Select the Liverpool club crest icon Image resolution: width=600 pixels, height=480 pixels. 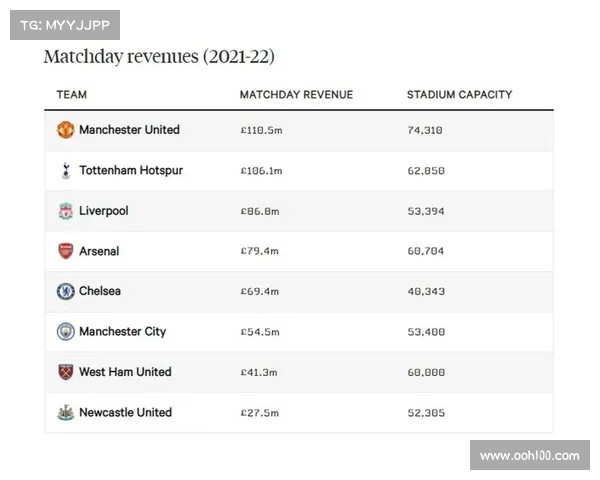pos(66,211)
